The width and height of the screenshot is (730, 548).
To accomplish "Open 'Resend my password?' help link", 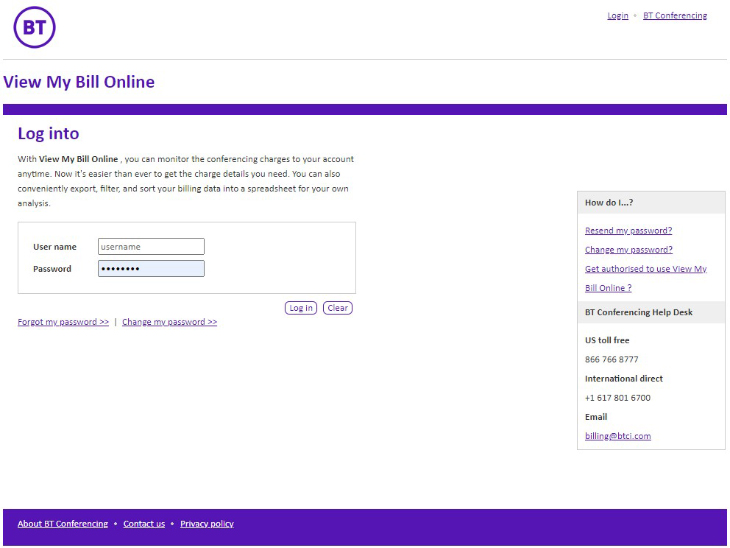I will coord(629,230).
